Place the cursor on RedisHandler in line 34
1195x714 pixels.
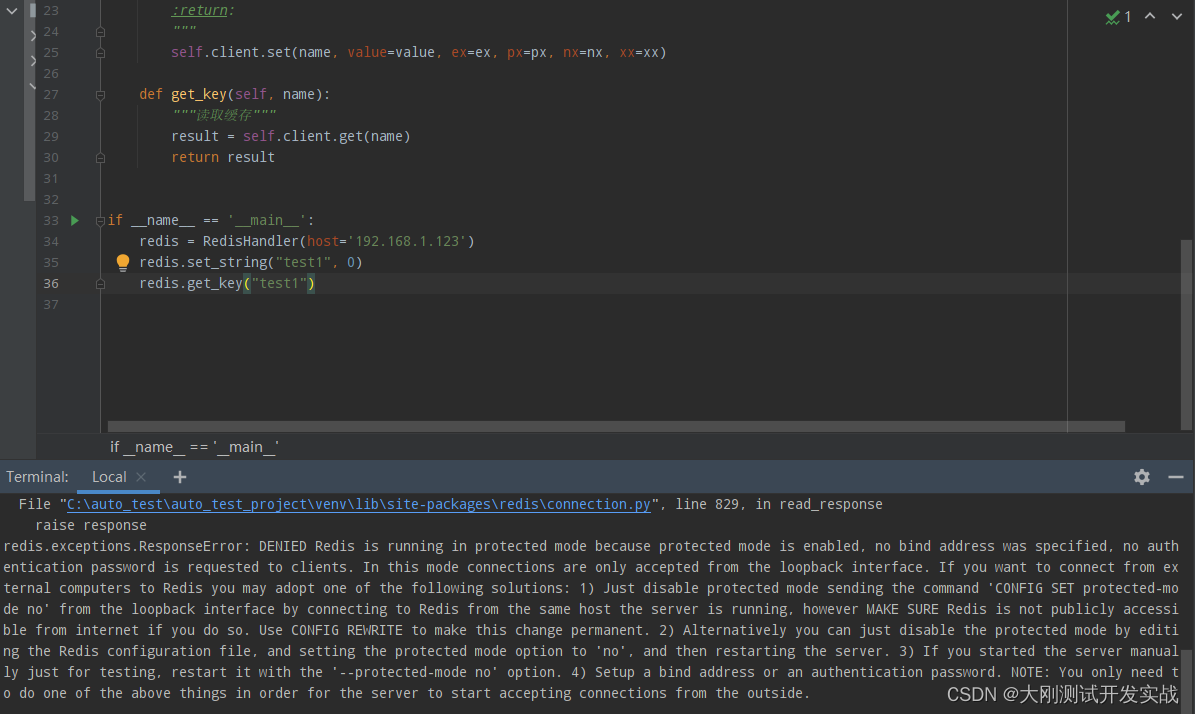251,241
